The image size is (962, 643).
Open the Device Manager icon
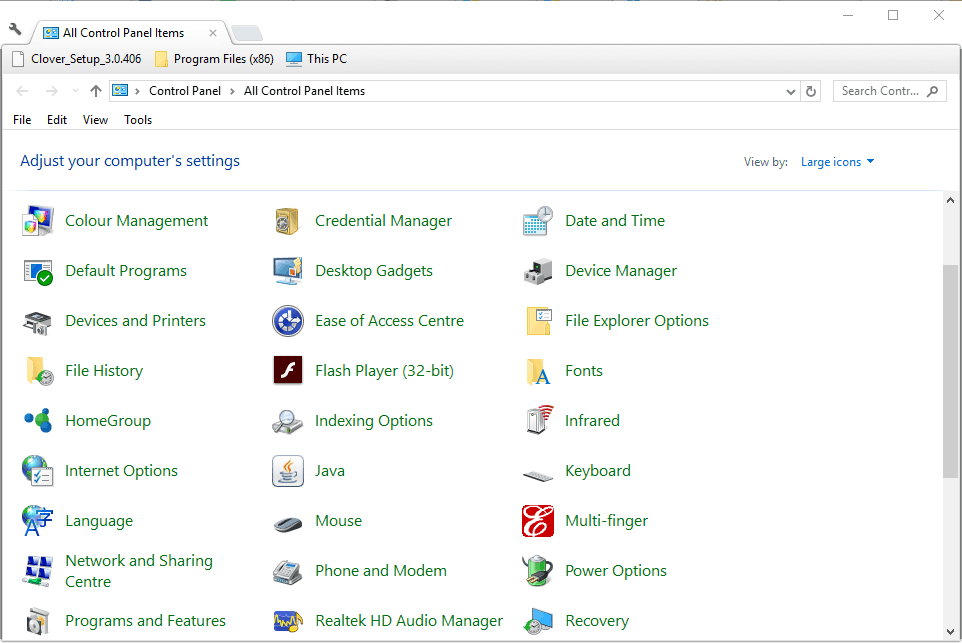coord(538,271)
